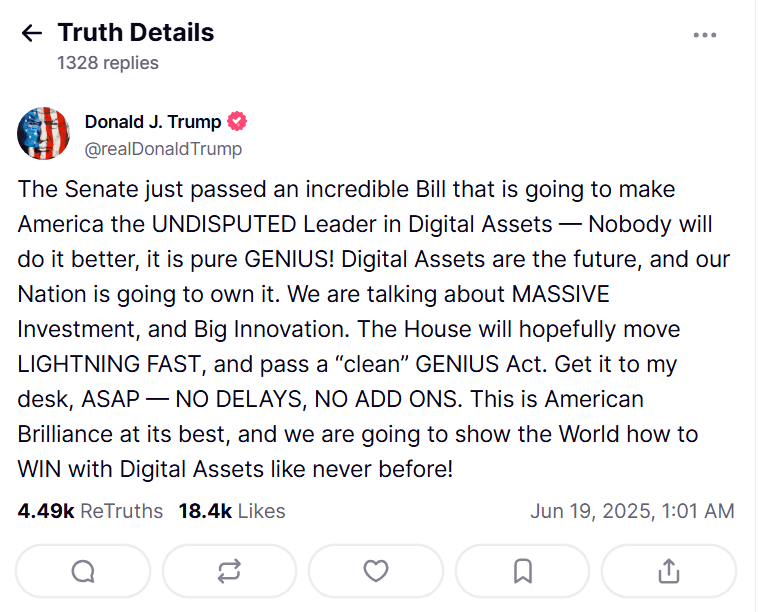Bookmark this post
The width and height of the screenshot is (759, 612).
tap(522, 571)
